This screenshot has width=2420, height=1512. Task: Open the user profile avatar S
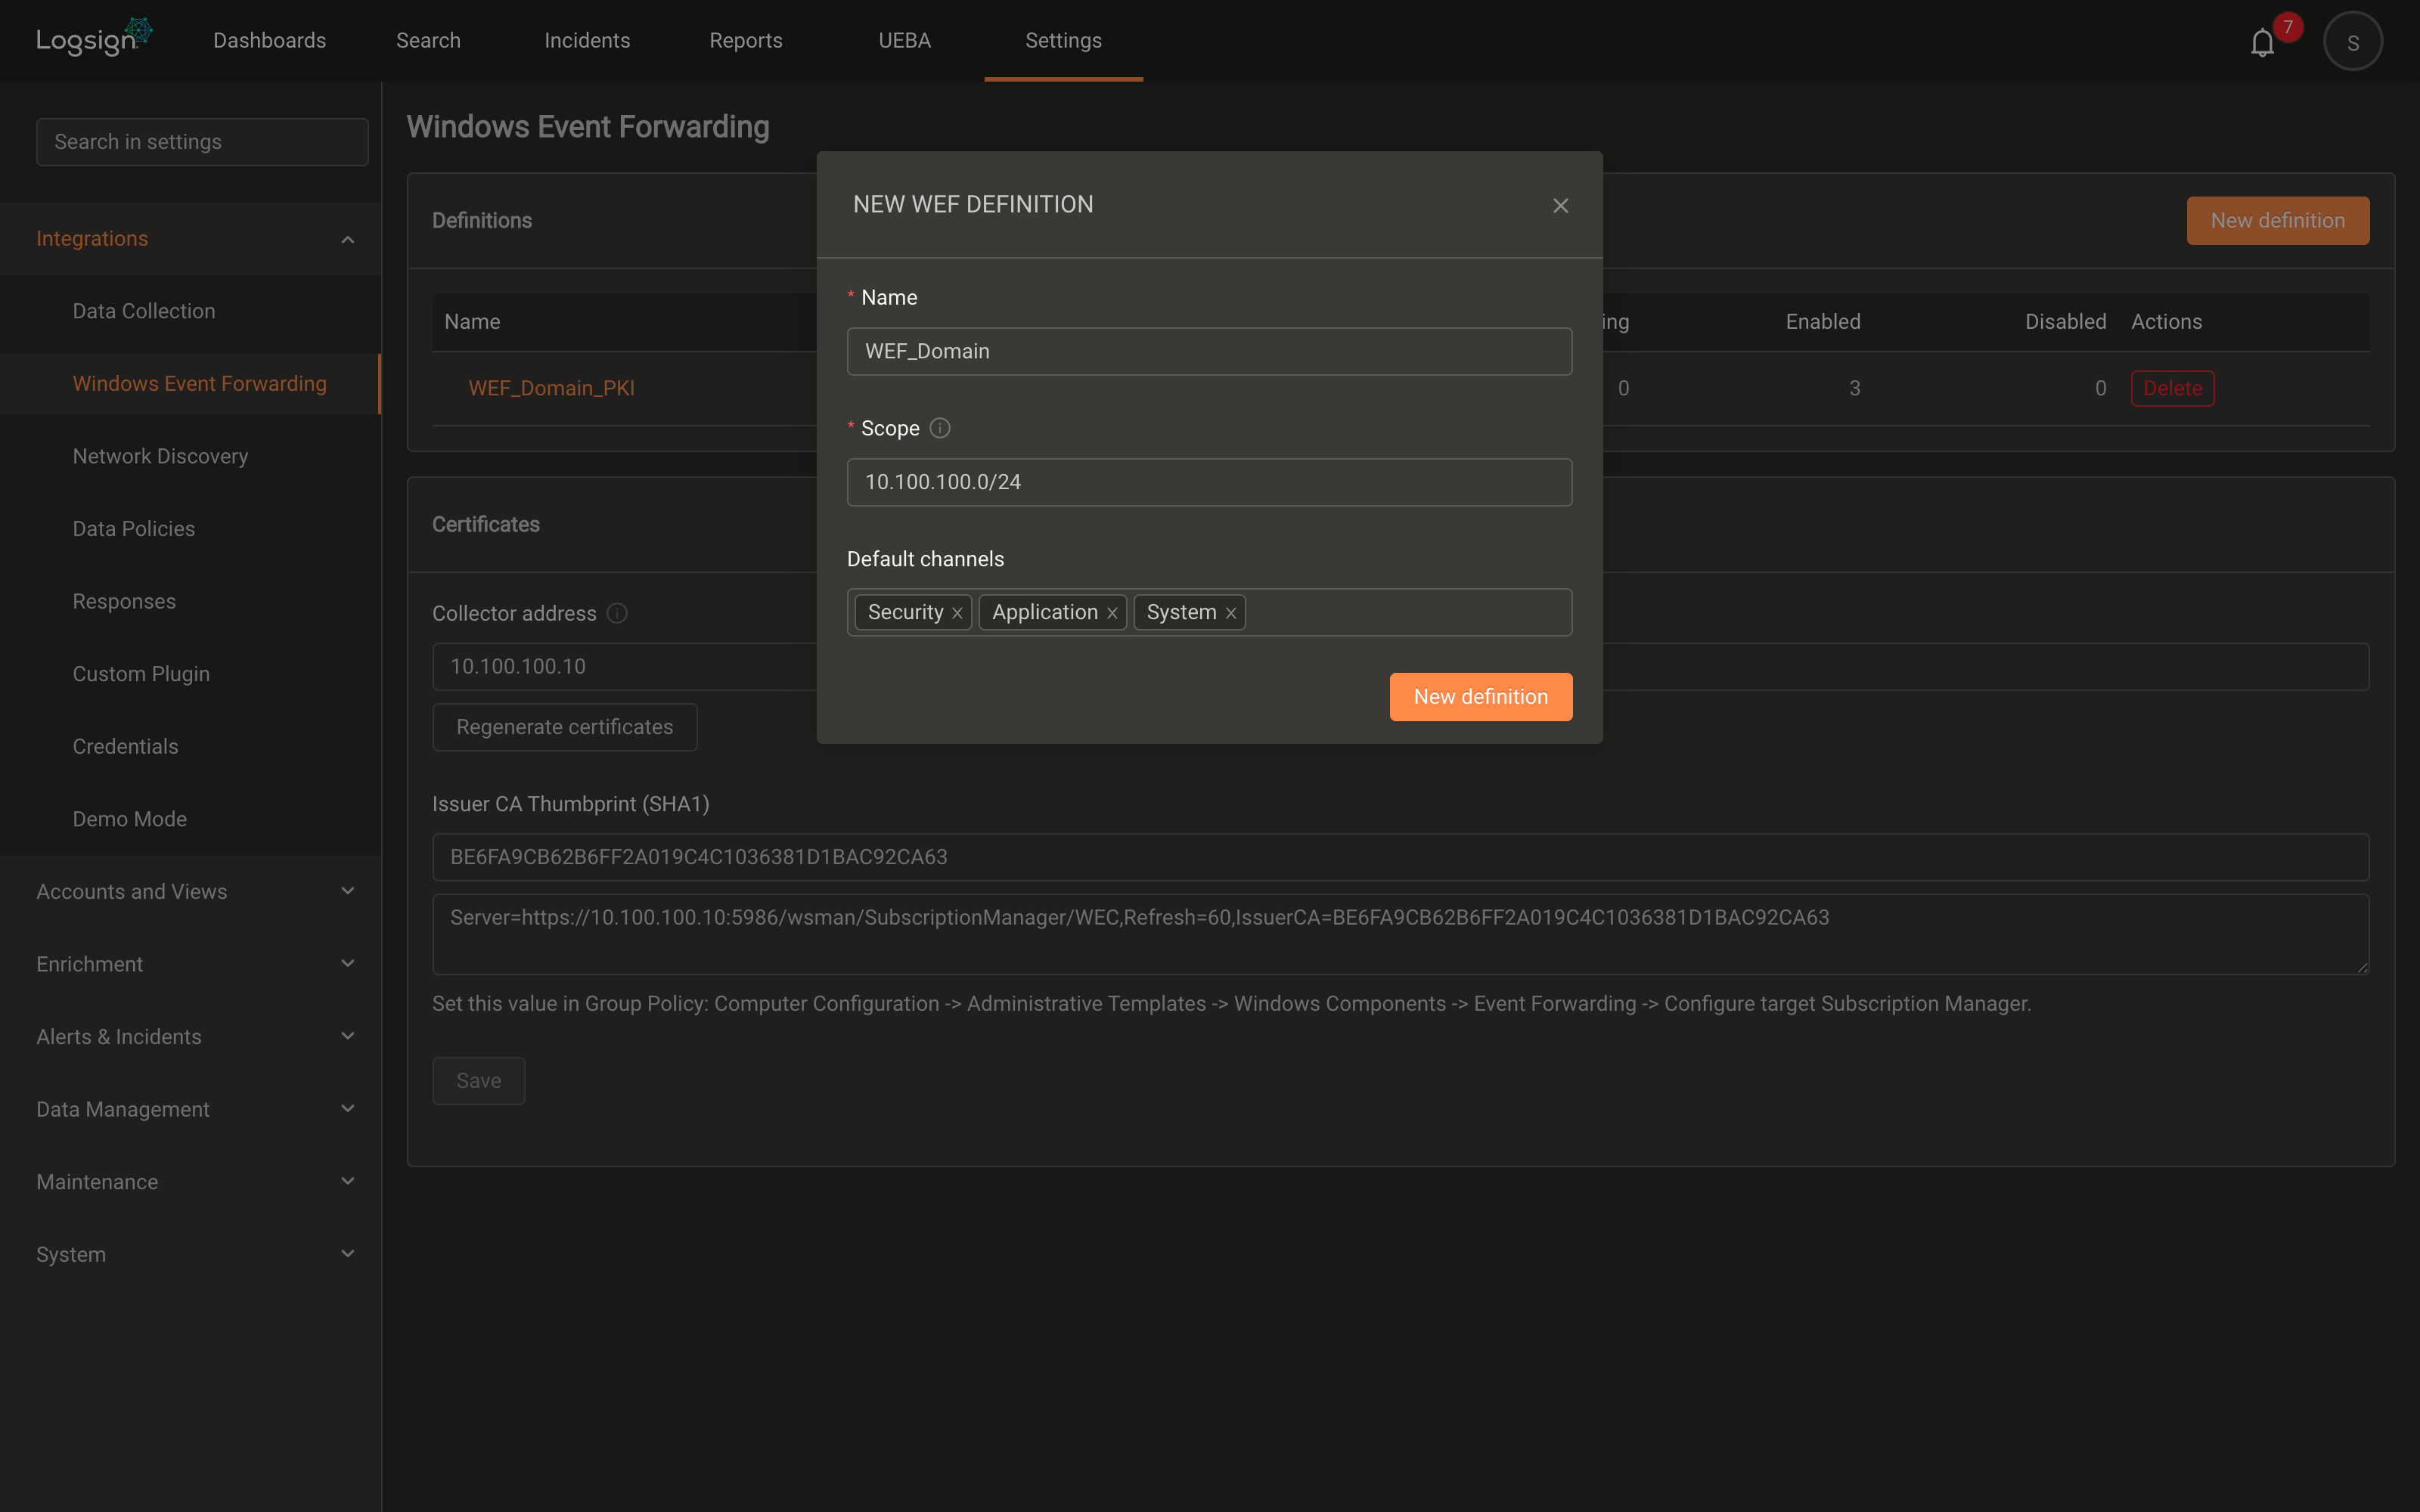point(2353,42)
